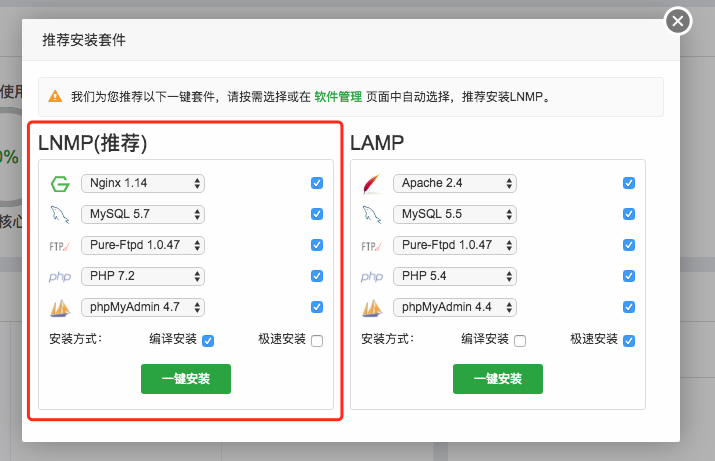Image resolution: width=715 pixels, height=461 pixels.
Task: Click the orange warning triangle icon
Action: pyautogui.click(x=55, y=97)
